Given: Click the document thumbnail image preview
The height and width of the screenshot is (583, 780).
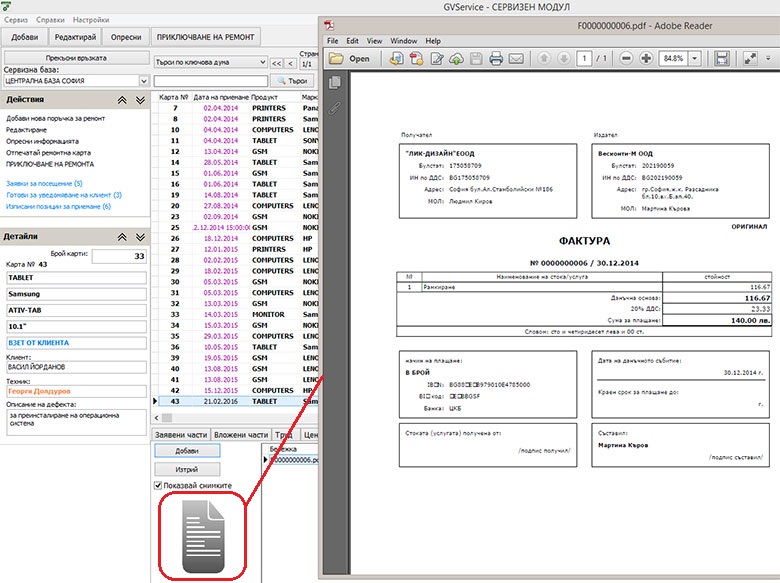Looking at the screenshot, I should point(203,536).
